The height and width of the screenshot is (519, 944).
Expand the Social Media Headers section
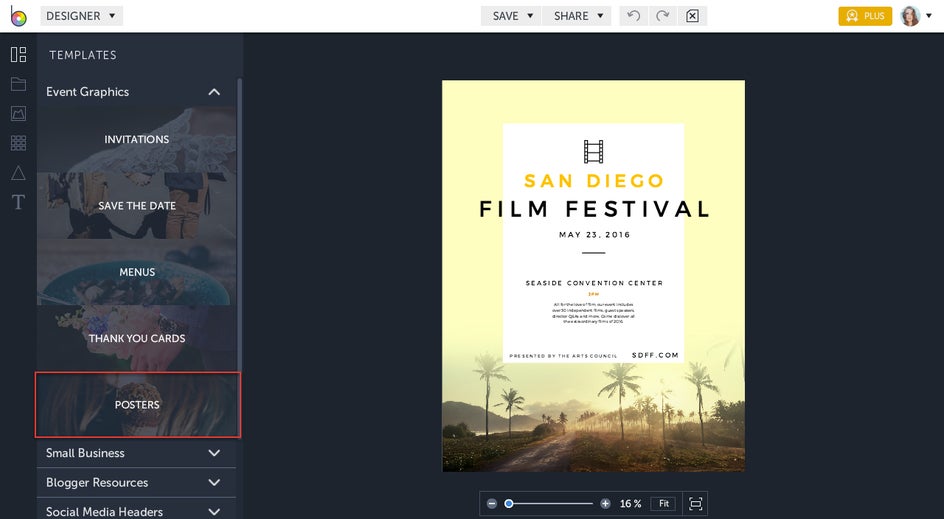pos(137,511)
